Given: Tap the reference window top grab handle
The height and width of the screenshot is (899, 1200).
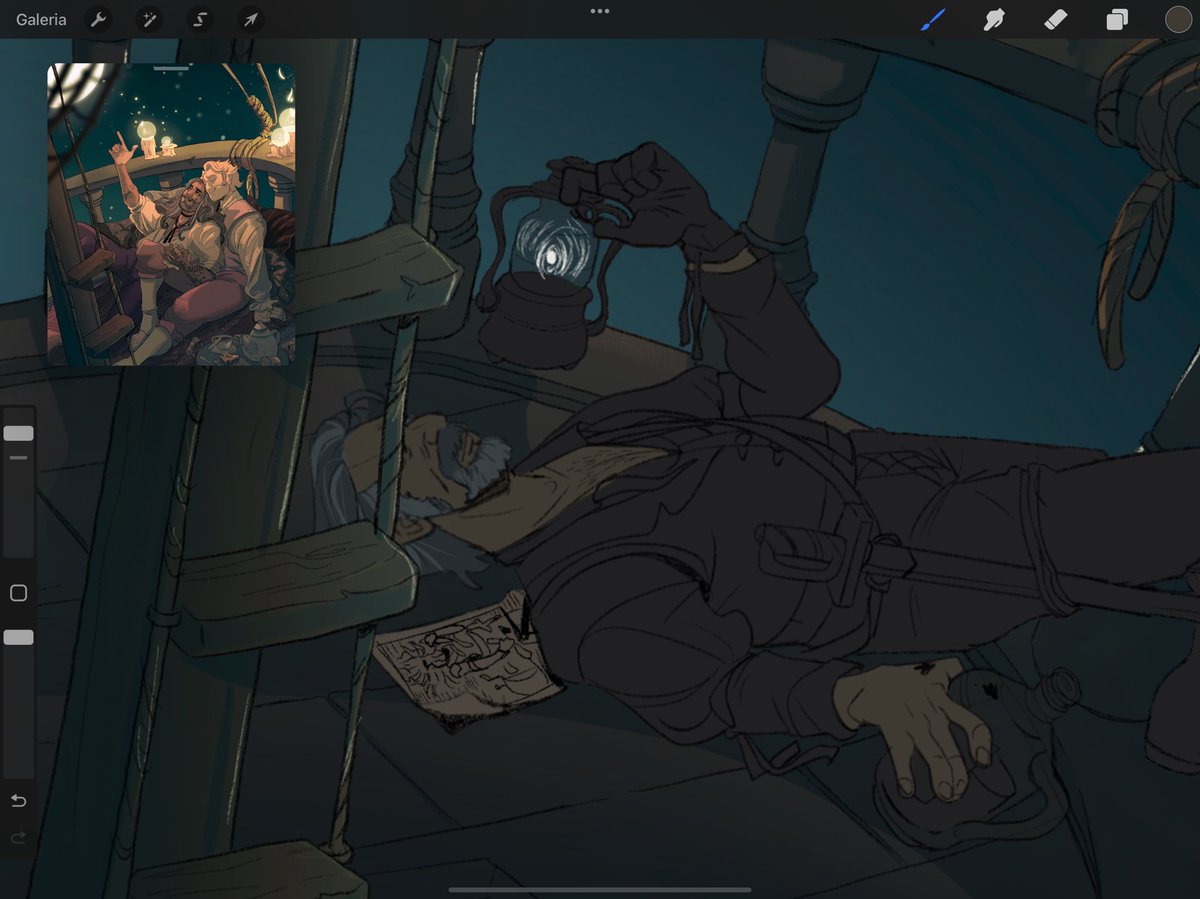Looking at the screenshot, I should point(171,68).
